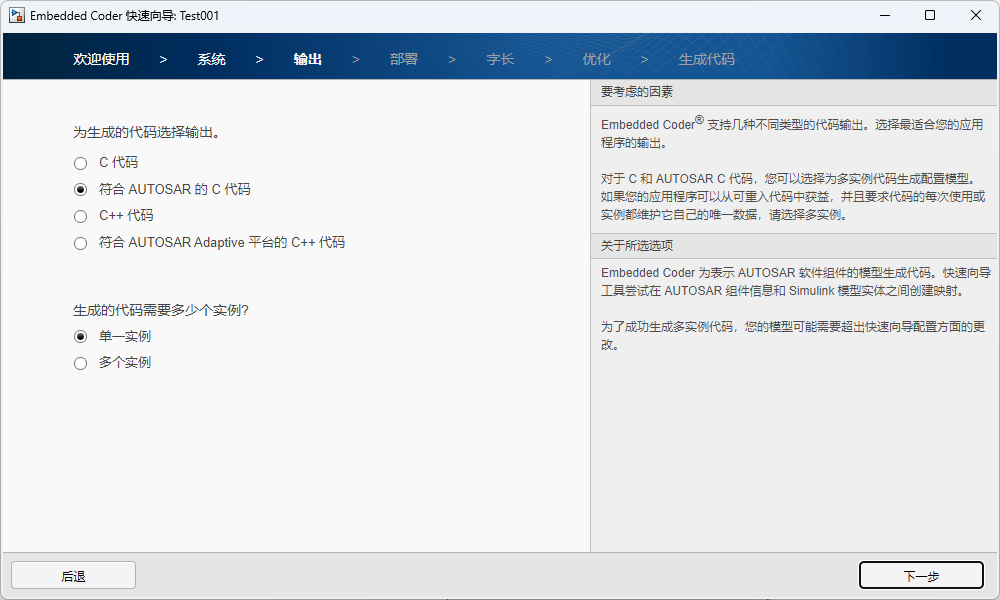Close the Embedded Coder 快速向导 window
This screenshot has height=600, width=1000.
(976, 15)
